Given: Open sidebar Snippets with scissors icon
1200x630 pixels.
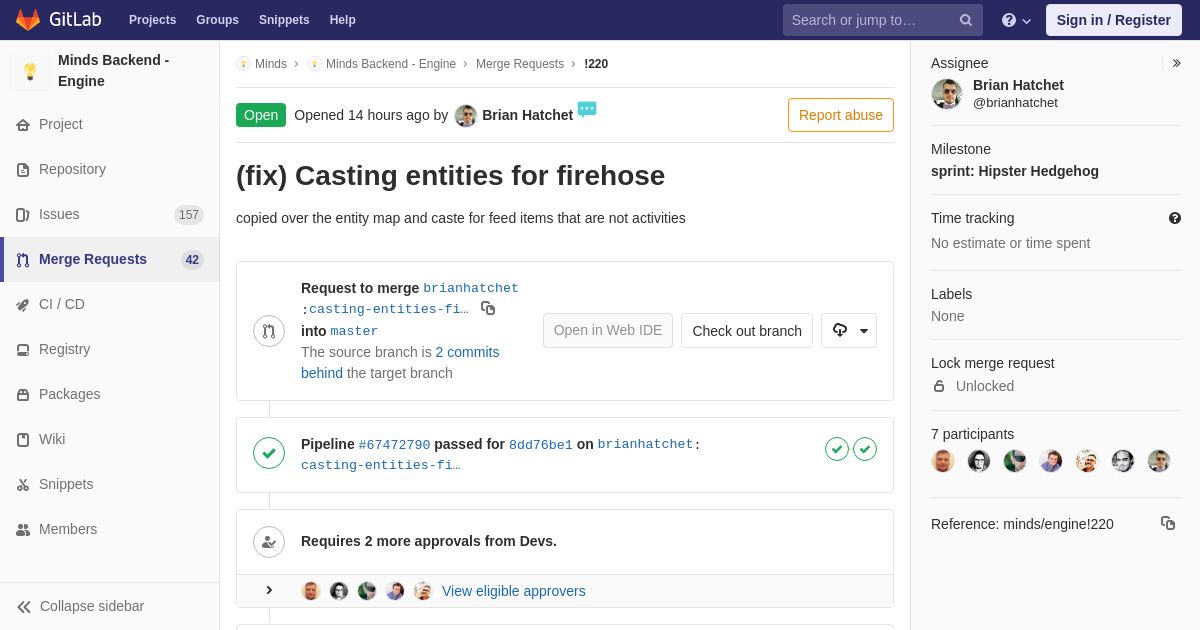Looking at the screenshot, I should coord(110,484).
